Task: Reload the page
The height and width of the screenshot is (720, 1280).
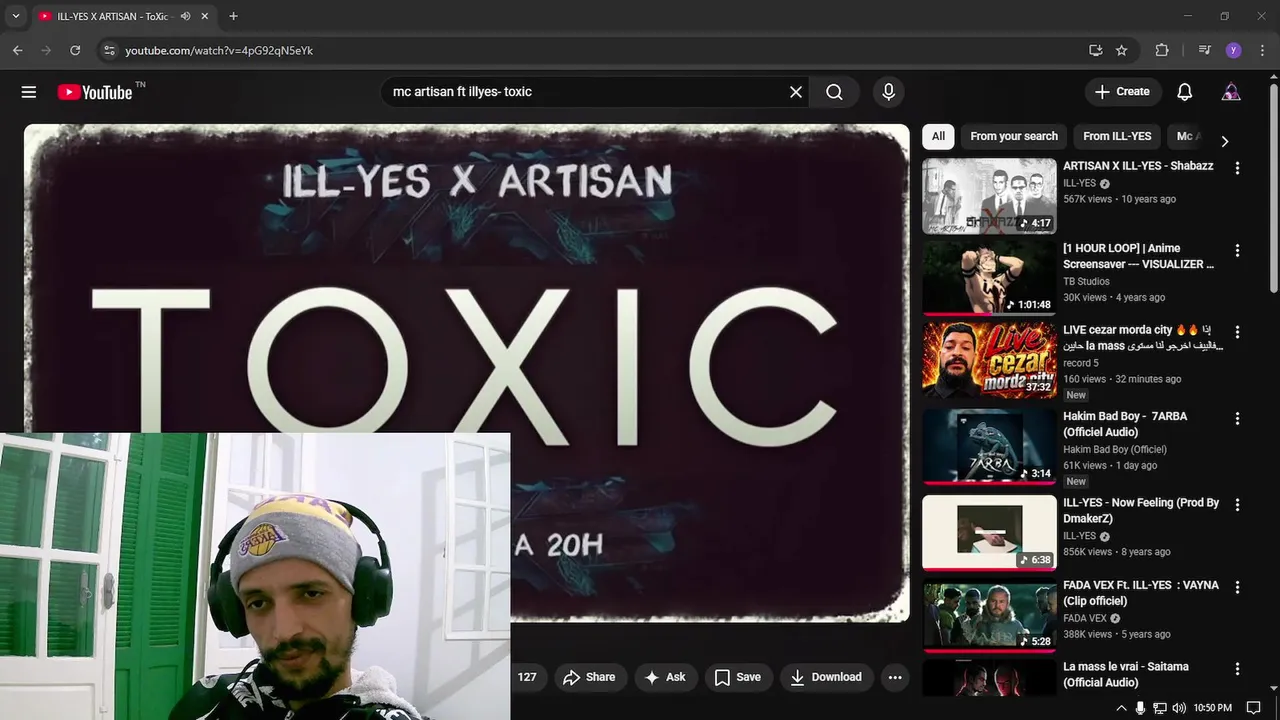Action: (x=75, y=50)
